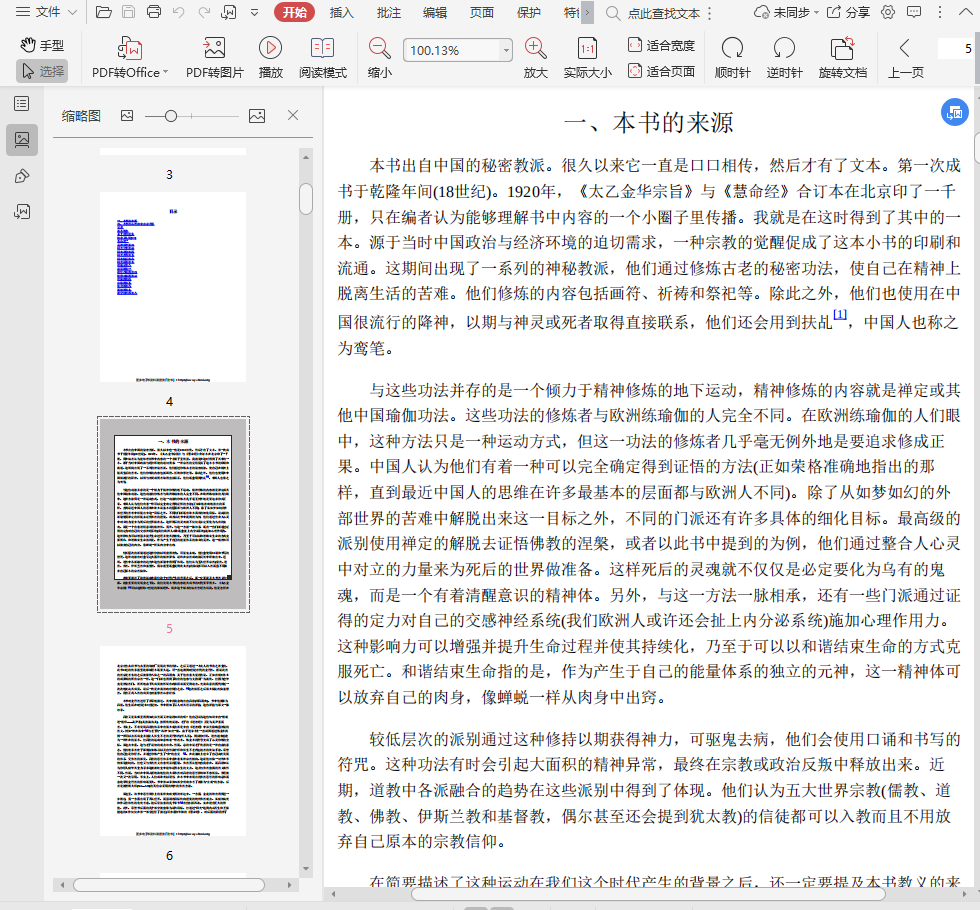Activate the 选择 selection tool
The image size is (980, 910).
point(42,71)
